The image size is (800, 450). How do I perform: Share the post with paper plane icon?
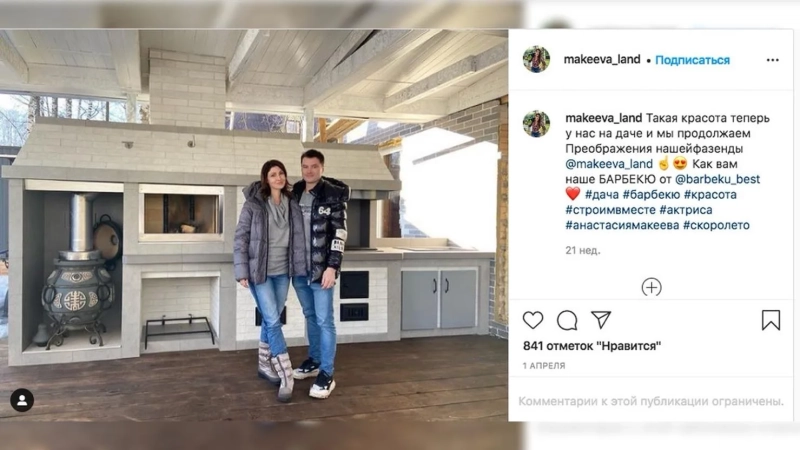(601, 320)
